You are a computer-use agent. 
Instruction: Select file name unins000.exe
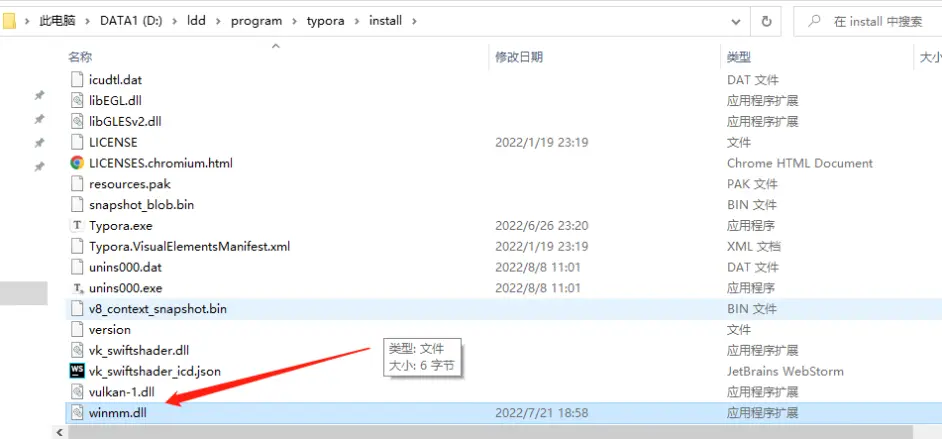pos(126,288)
